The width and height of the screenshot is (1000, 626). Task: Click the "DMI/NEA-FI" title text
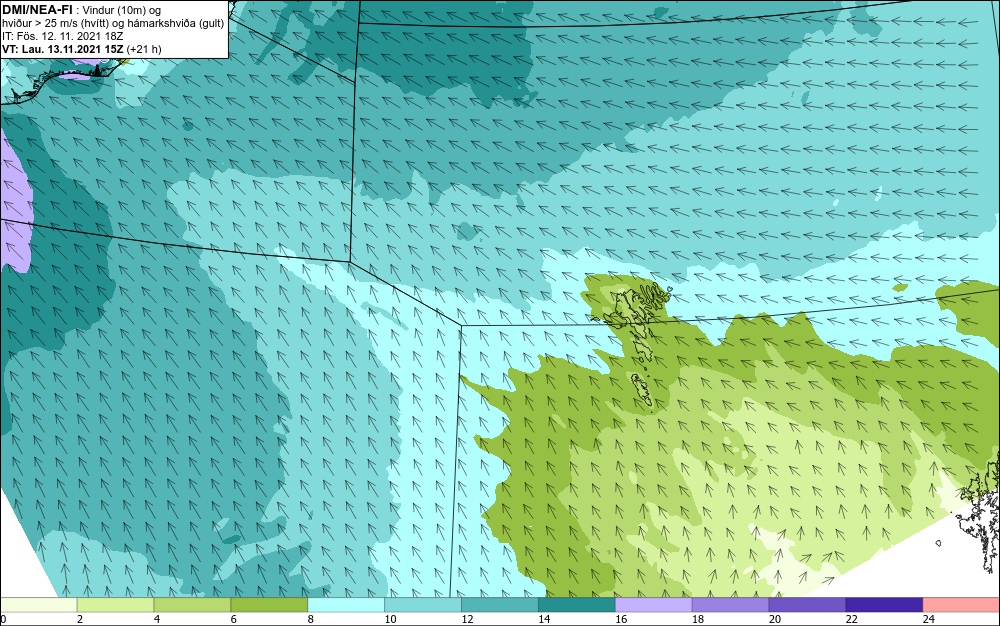click(x=37, y=10)
